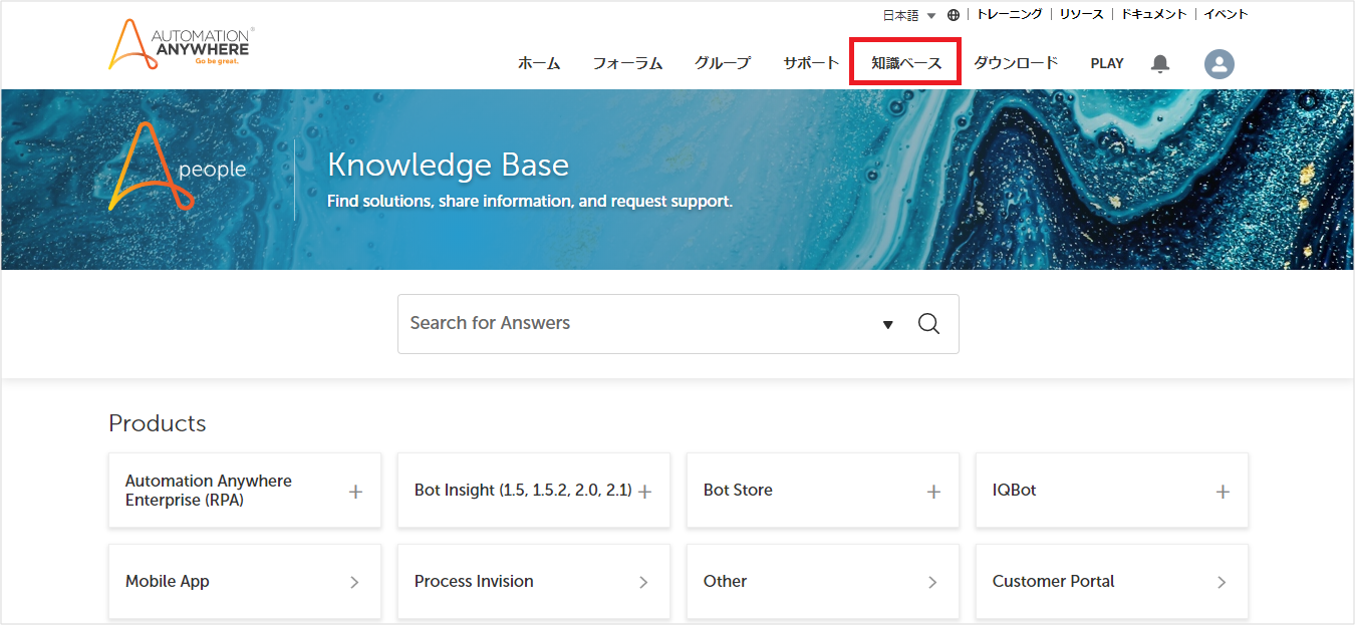Click the globe language icon
The height and width of the screenshot is (625, 1355).
953,15
